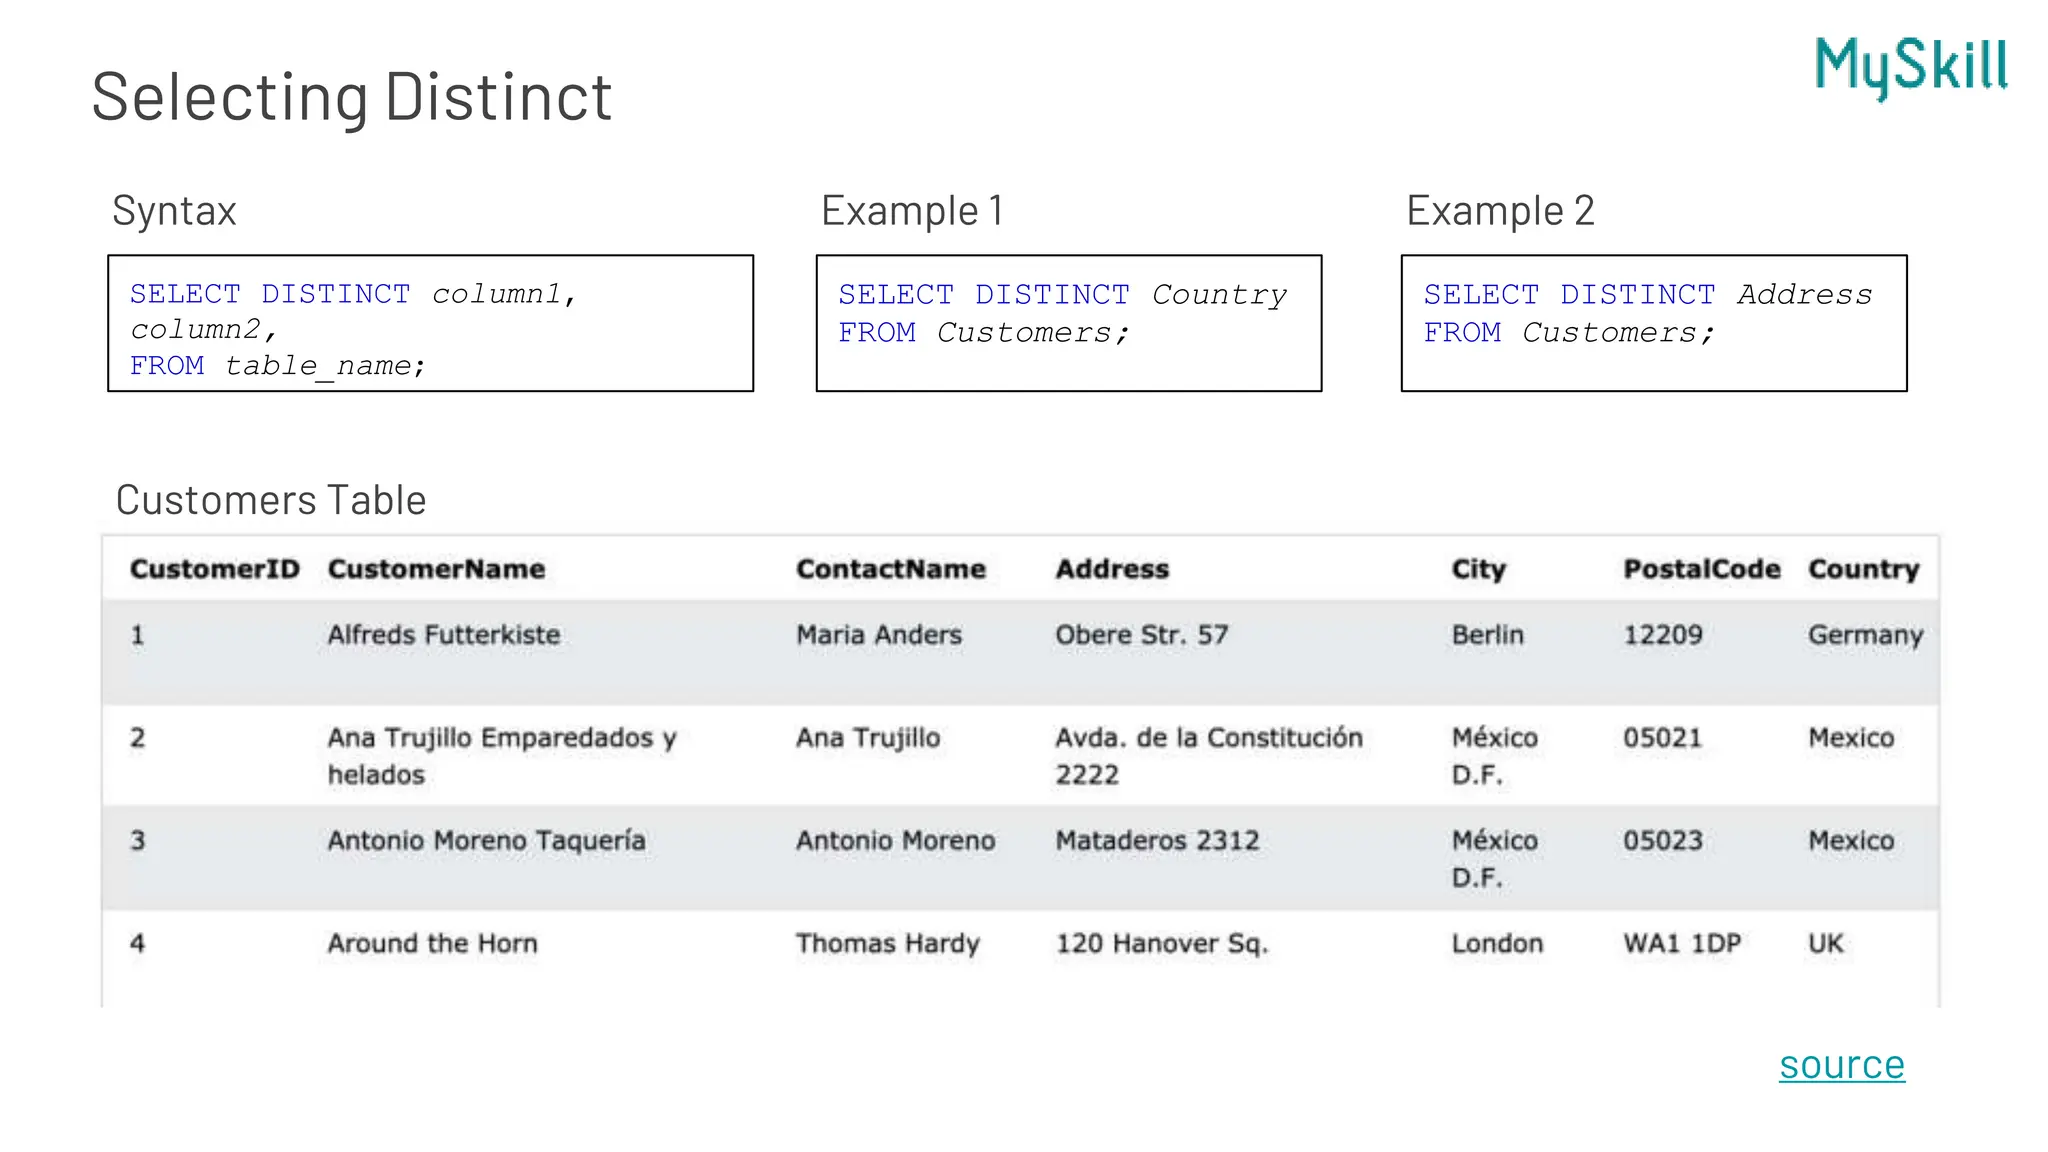Screen dimensions: 2048x1152
Task: Click the Germany country cell
Action: tap(1865, 635)
